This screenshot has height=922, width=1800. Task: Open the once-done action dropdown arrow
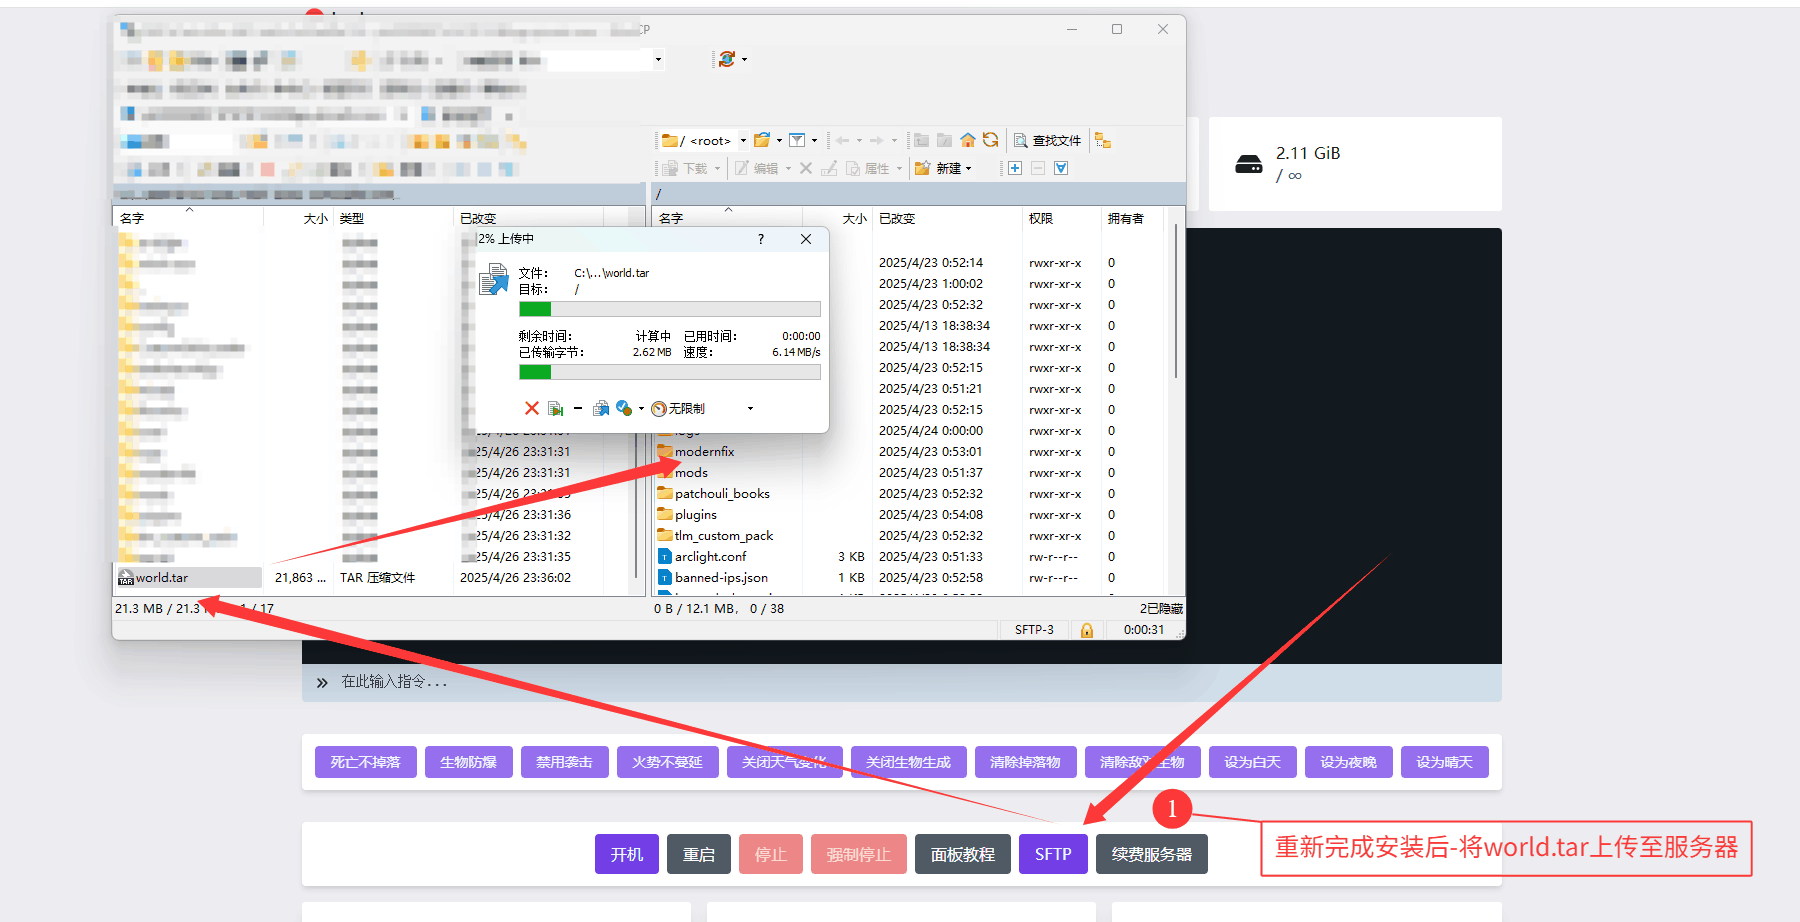pos(641,408)
